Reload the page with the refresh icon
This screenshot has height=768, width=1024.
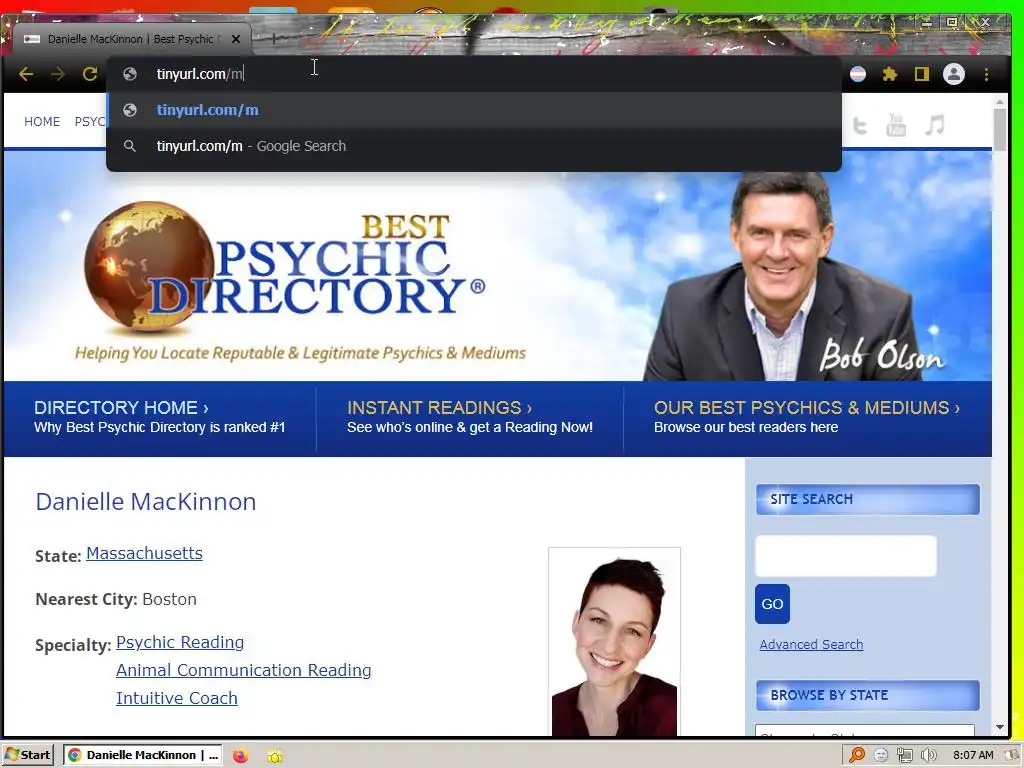tap(89, 74)
